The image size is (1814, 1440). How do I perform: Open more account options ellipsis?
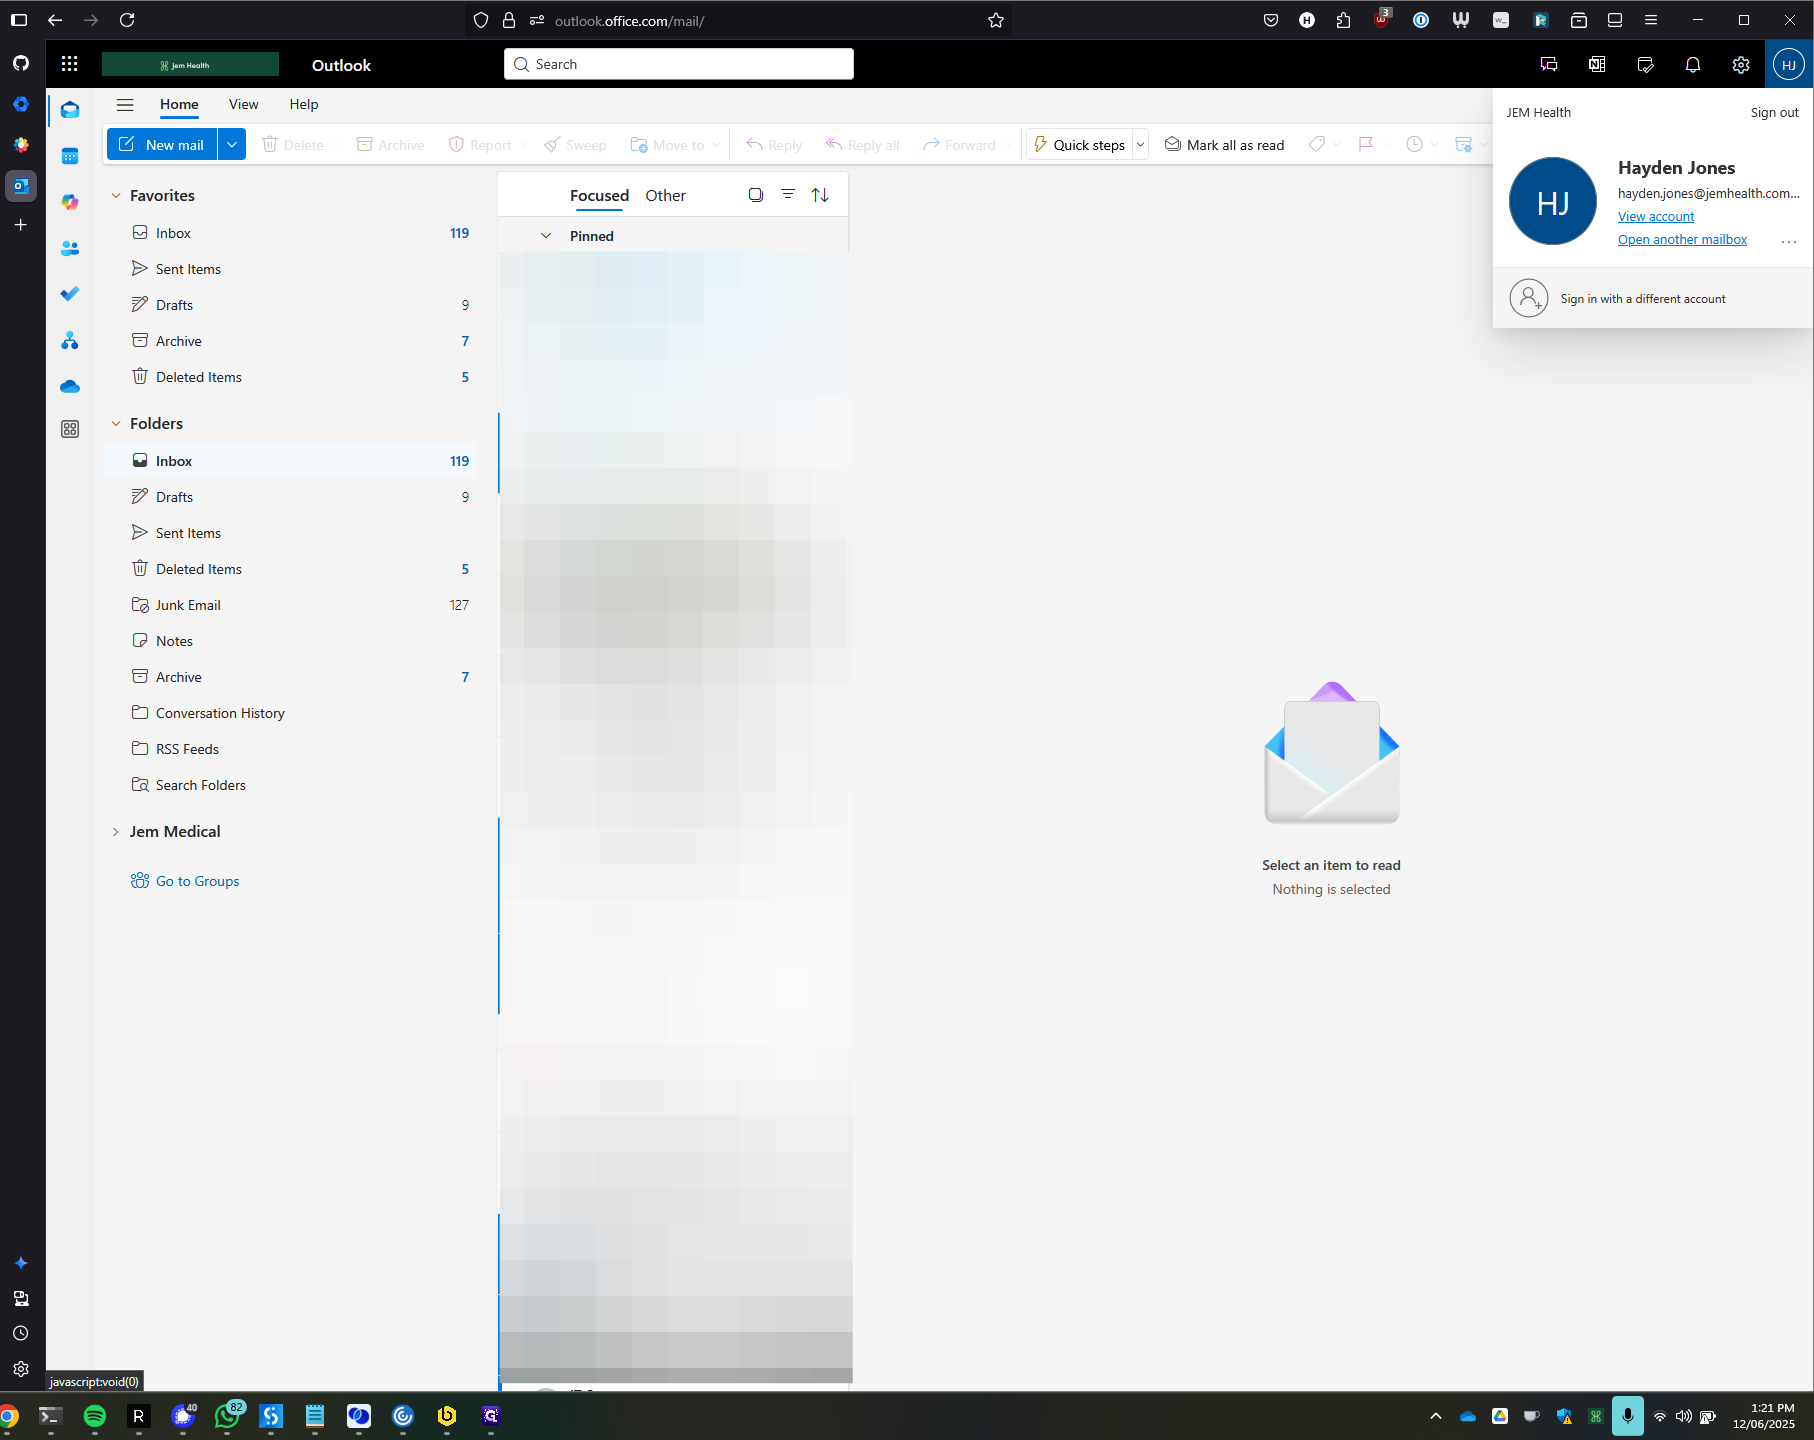tap(1789, 241)
